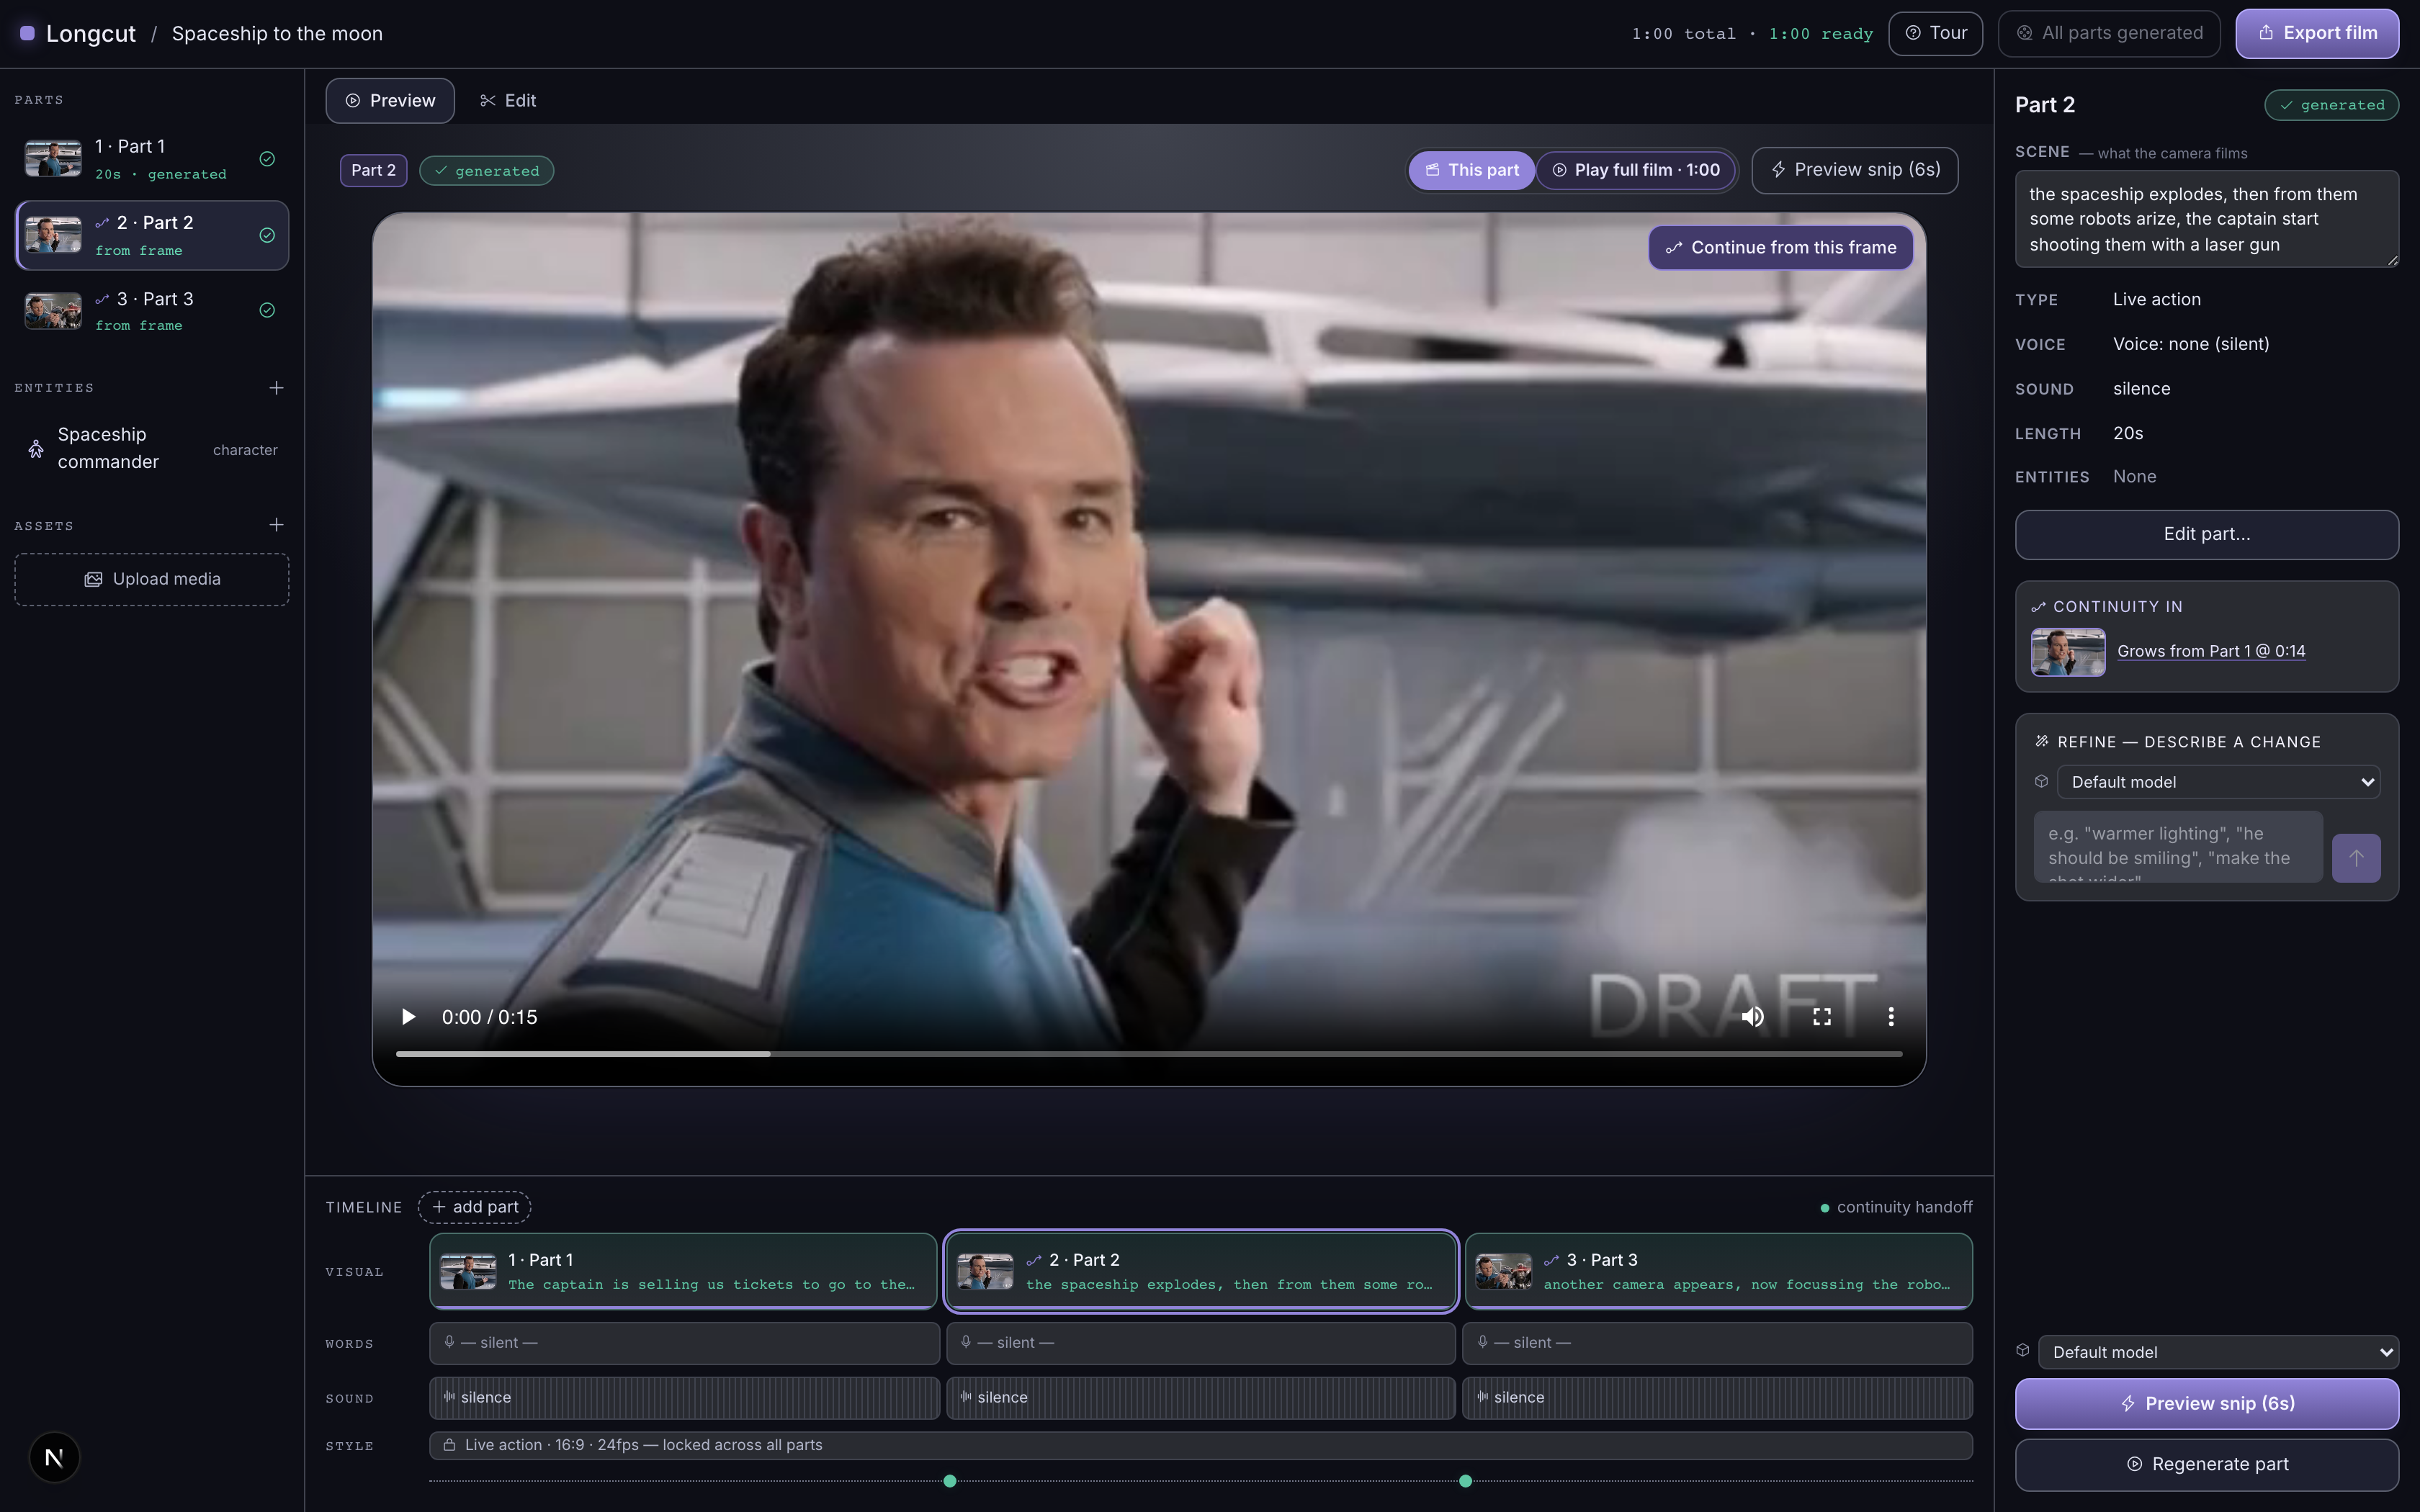Click Spaceship commander character icon
The image size is (2420, 1512).
[36, 449]
